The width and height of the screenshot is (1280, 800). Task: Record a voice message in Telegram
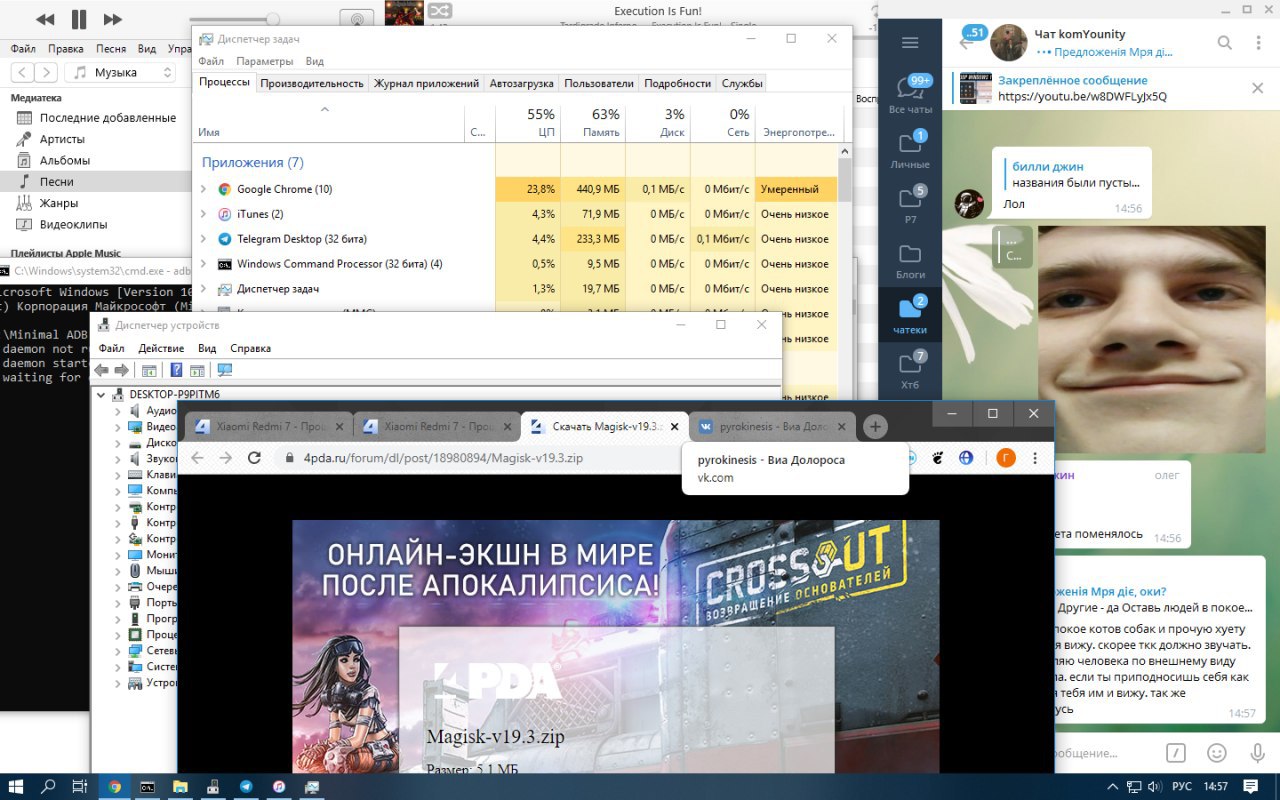pos(1257,753)
